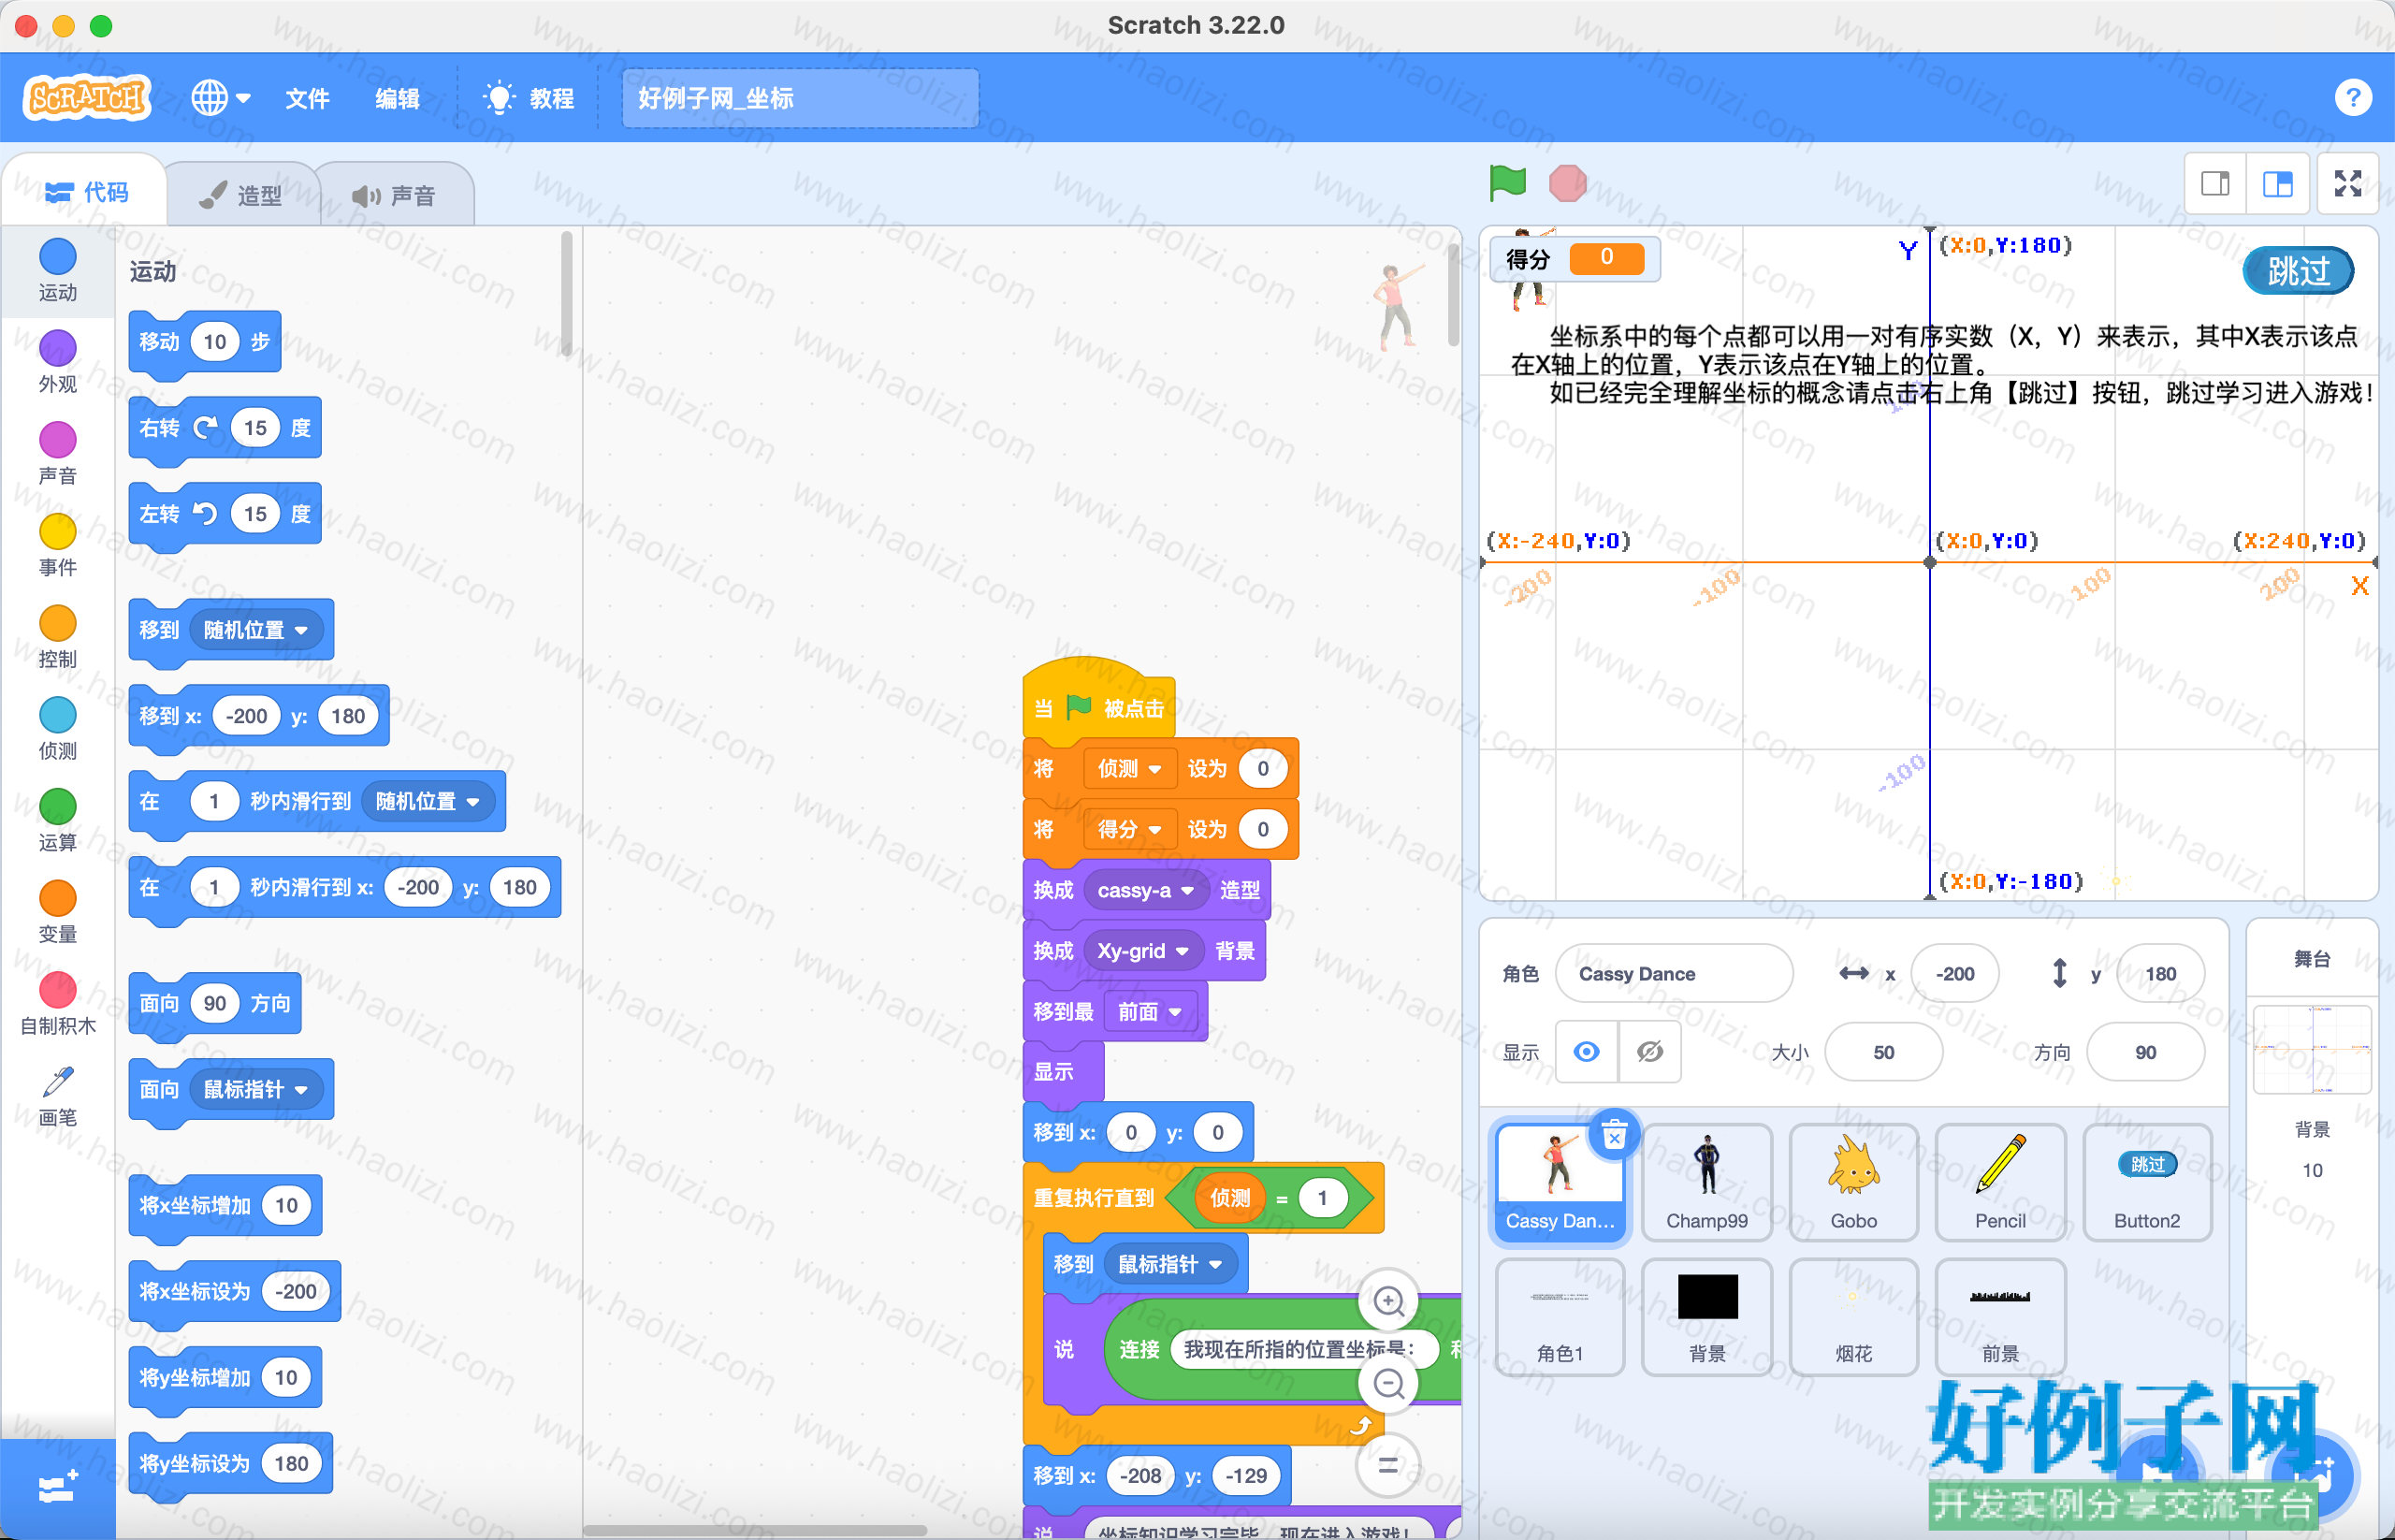Open the Scratch logo home
This screenshot has width=2395, height=1540.
87,98
